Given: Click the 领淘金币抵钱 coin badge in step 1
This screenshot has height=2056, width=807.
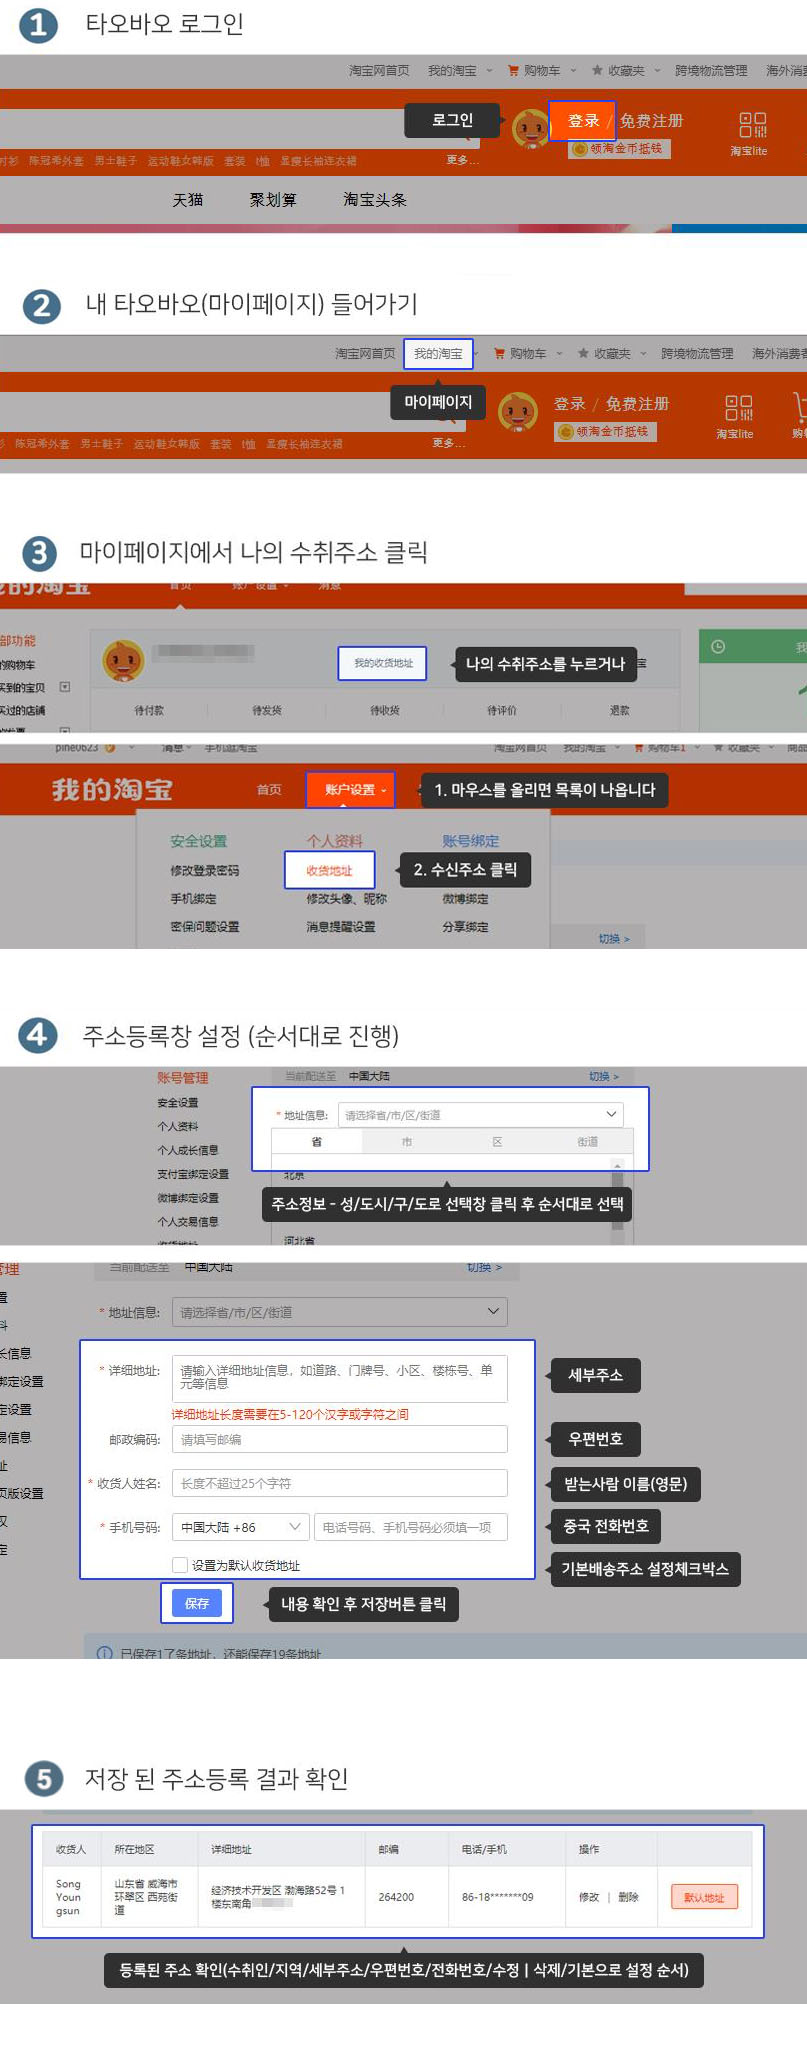Looking at the screenshot, I should (619, 149).
